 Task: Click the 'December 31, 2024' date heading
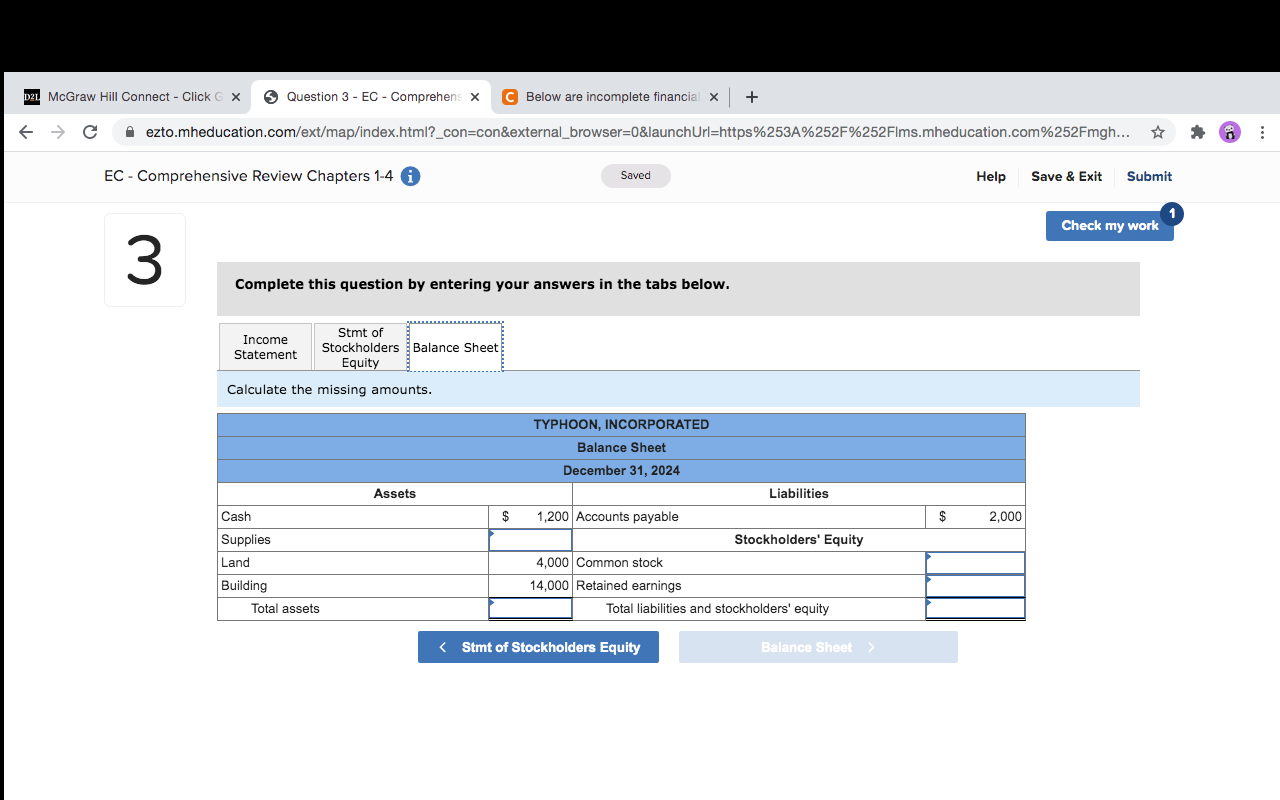click(x=621, y=471)
